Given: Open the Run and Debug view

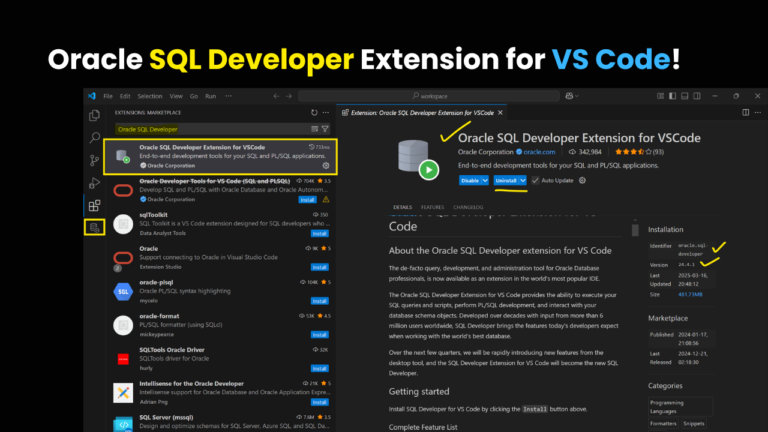Looking at the screenshot, I should tap(95, 183).
